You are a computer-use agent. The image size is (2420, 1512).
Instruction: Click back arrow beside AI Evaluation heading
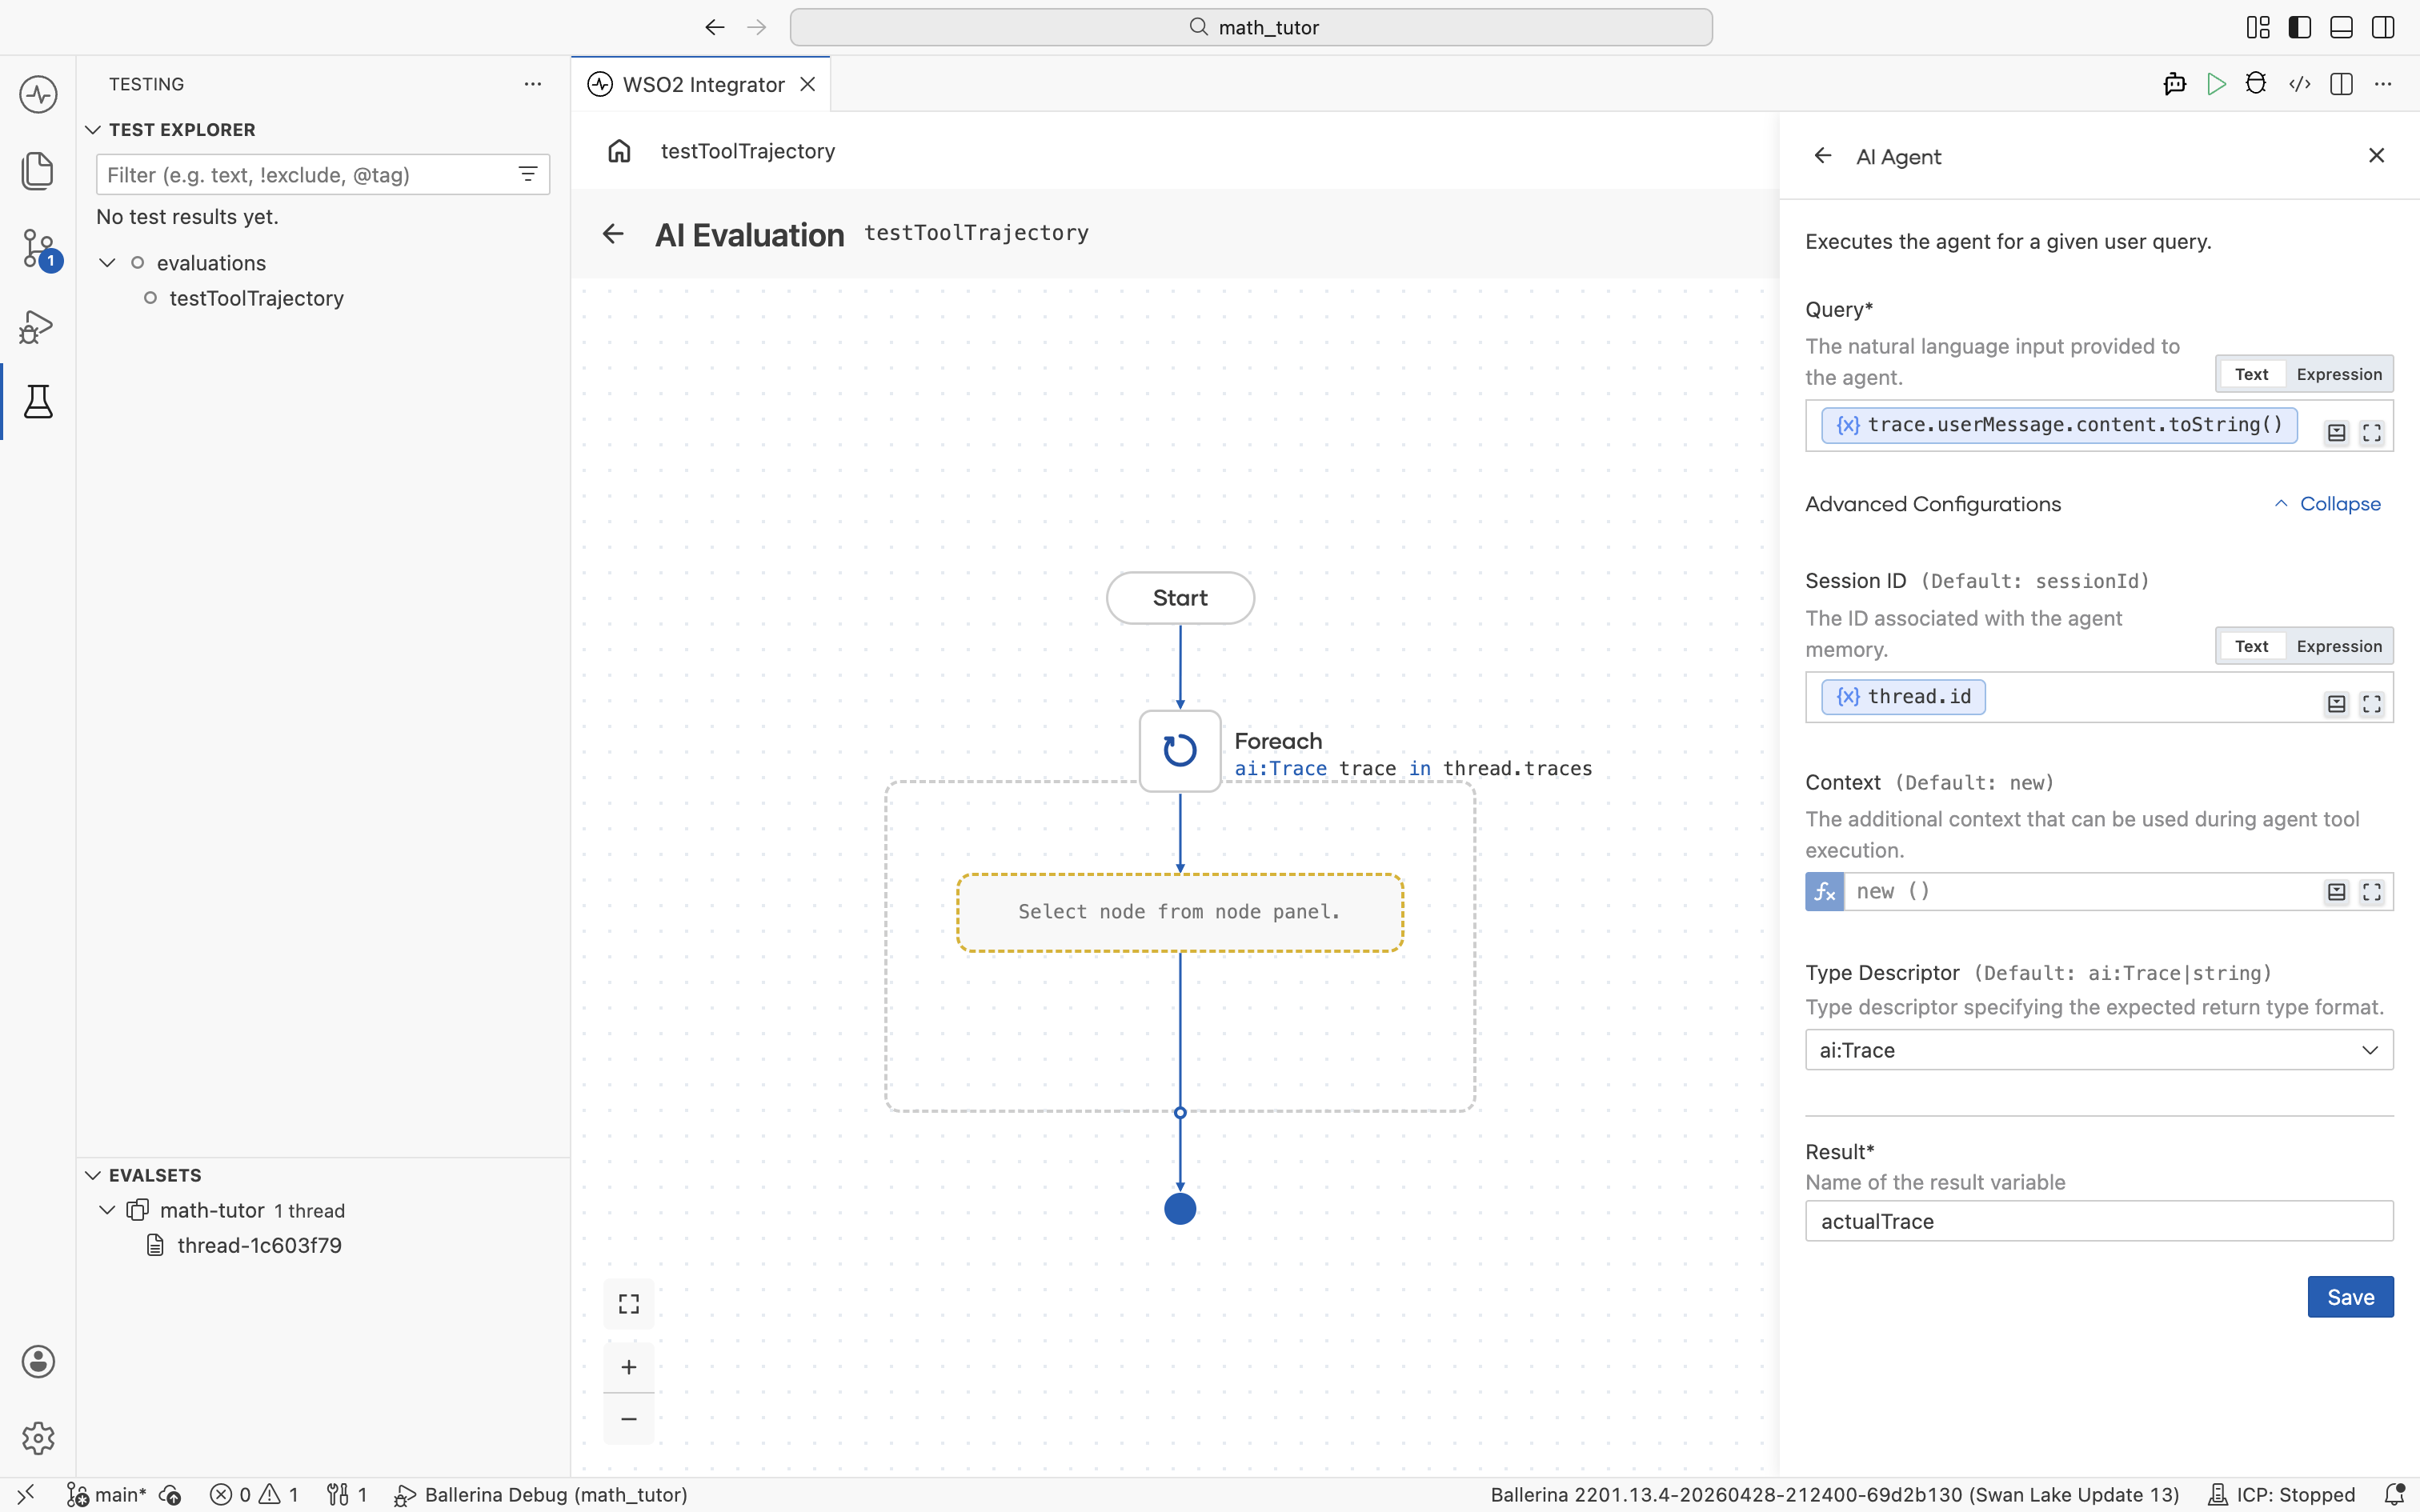(613, 234)
